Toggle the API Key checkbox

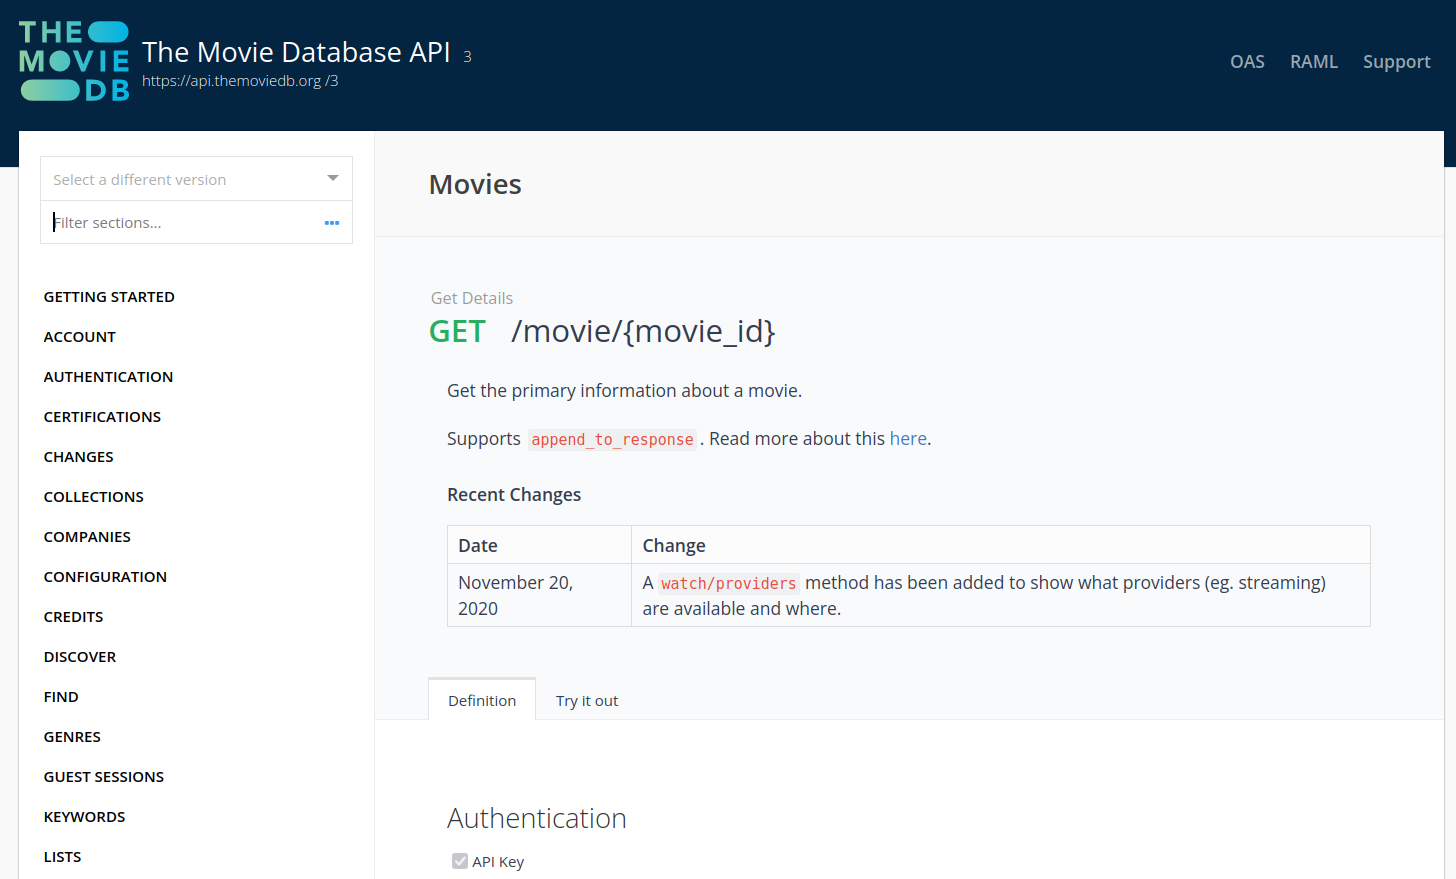tap(460, 861)
